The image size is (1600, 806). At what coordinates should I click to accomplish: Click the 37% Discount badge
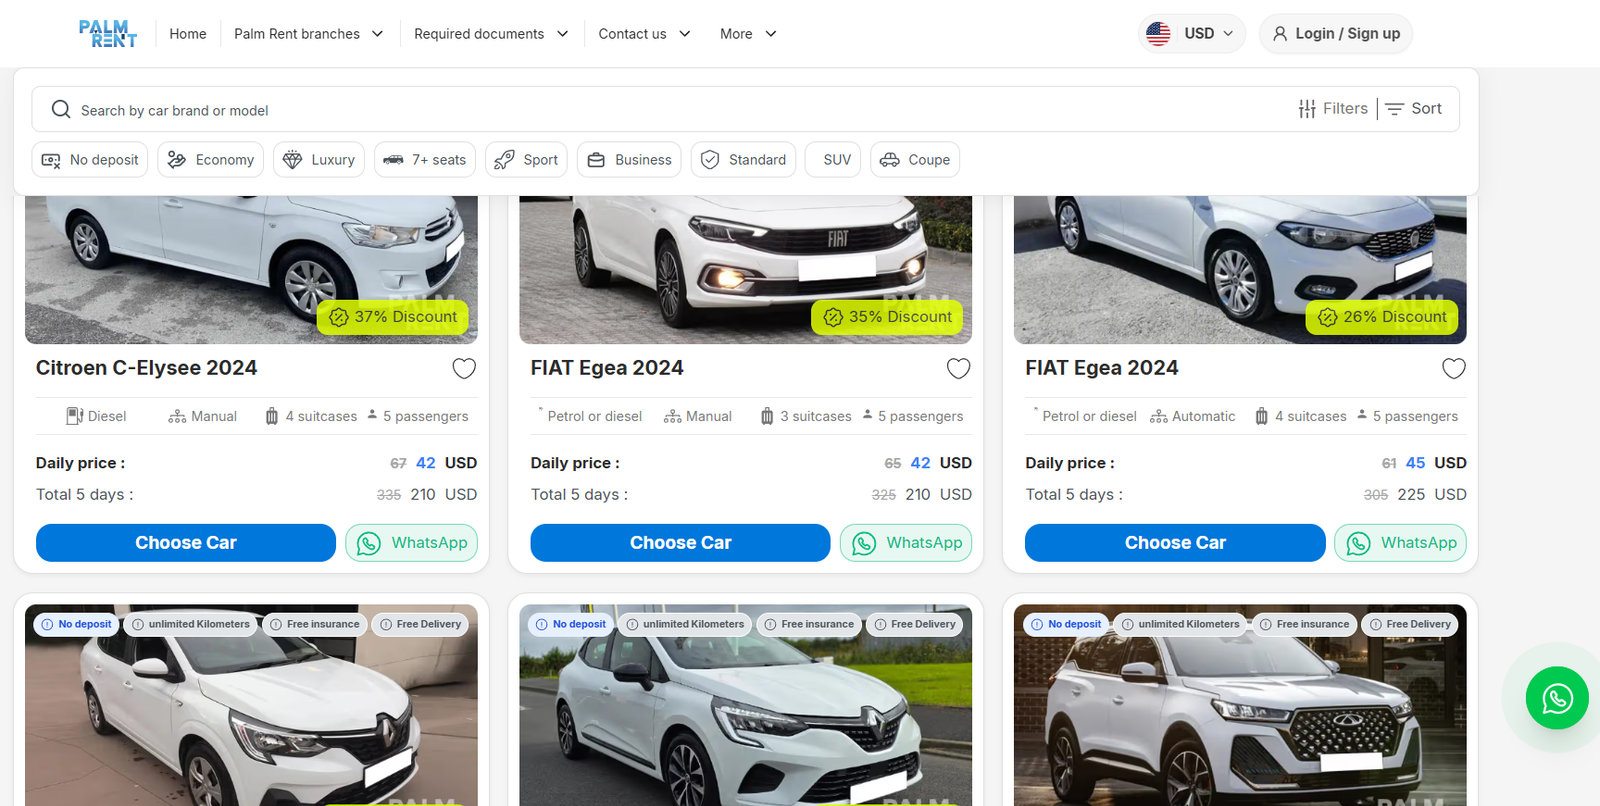[x=393, y=317]
